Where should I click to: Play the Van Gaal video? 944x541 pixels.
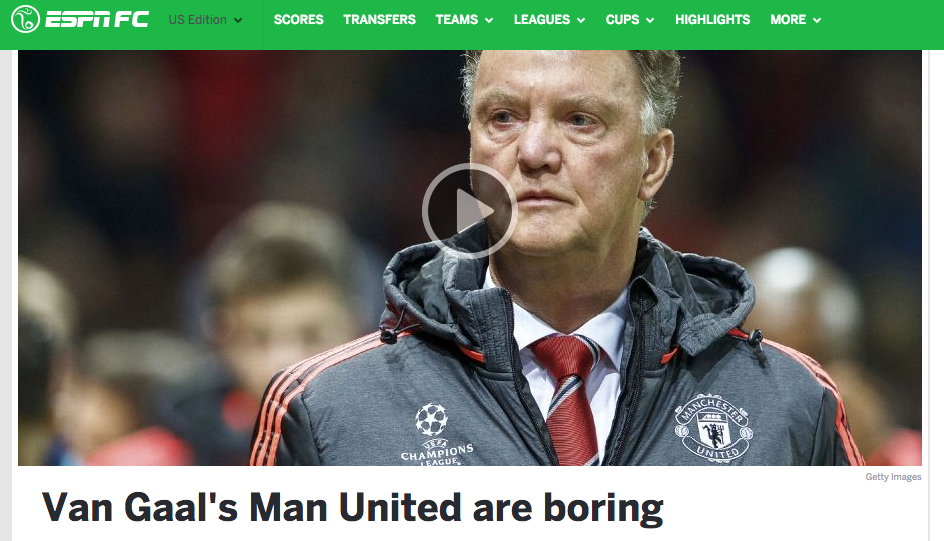tap(469, 211)
